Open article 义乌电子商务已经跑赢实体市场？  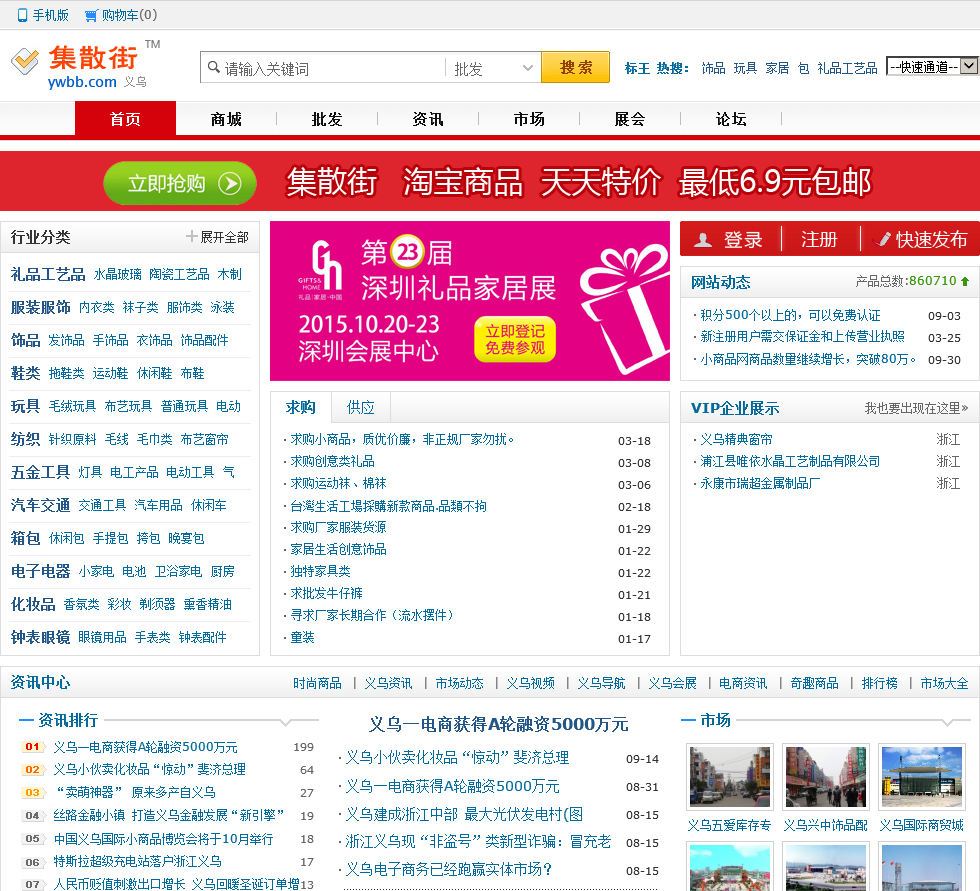449,870
